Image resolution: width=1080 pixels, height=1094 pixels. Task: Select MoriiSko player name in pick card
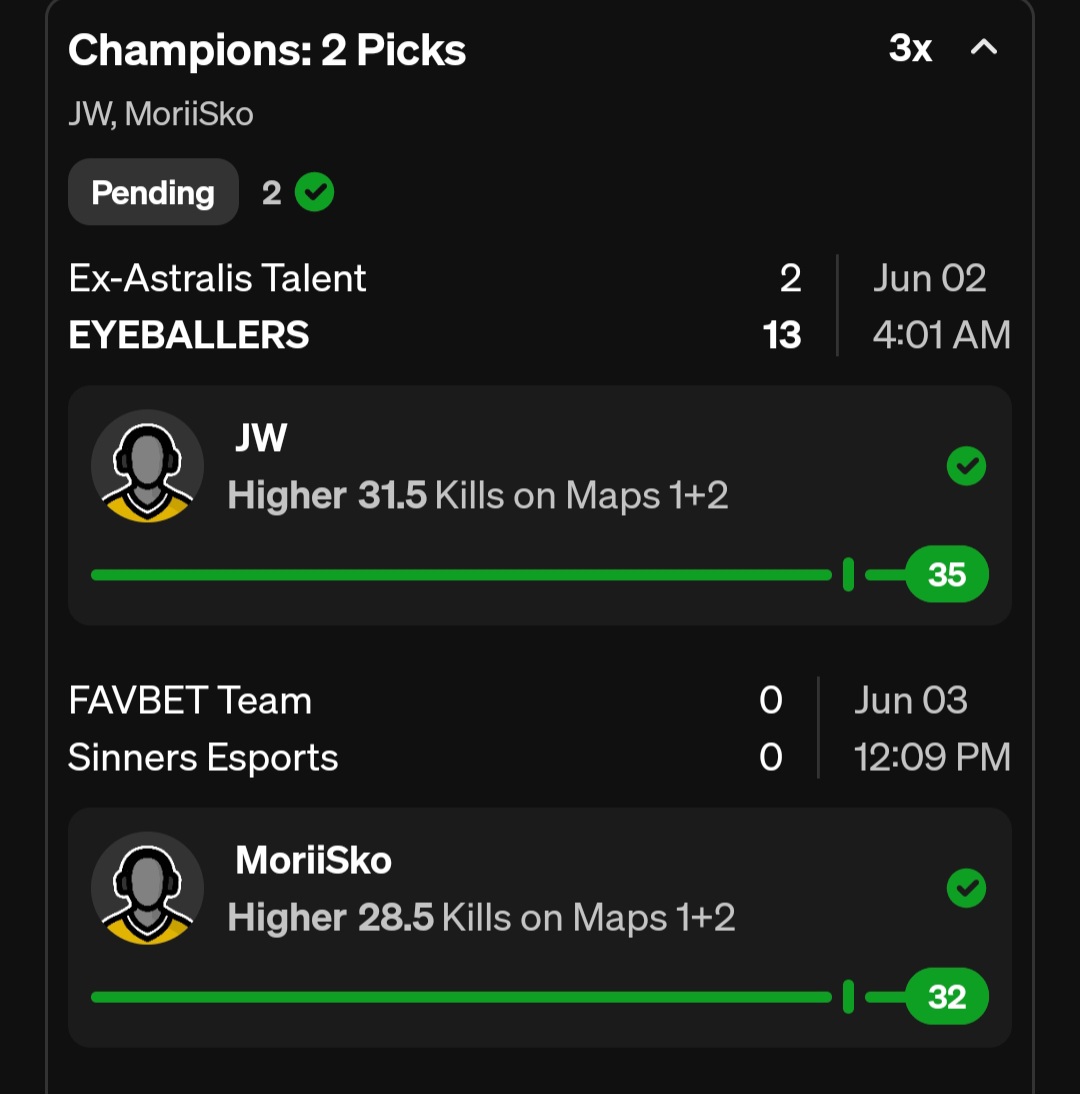(x=313, y=860)
